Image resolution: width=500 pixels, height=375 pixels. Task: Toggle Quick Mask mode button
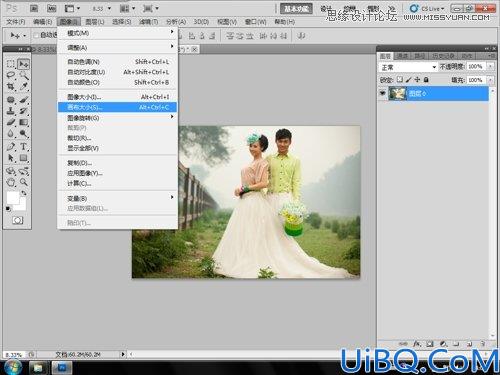pos(17,220)
